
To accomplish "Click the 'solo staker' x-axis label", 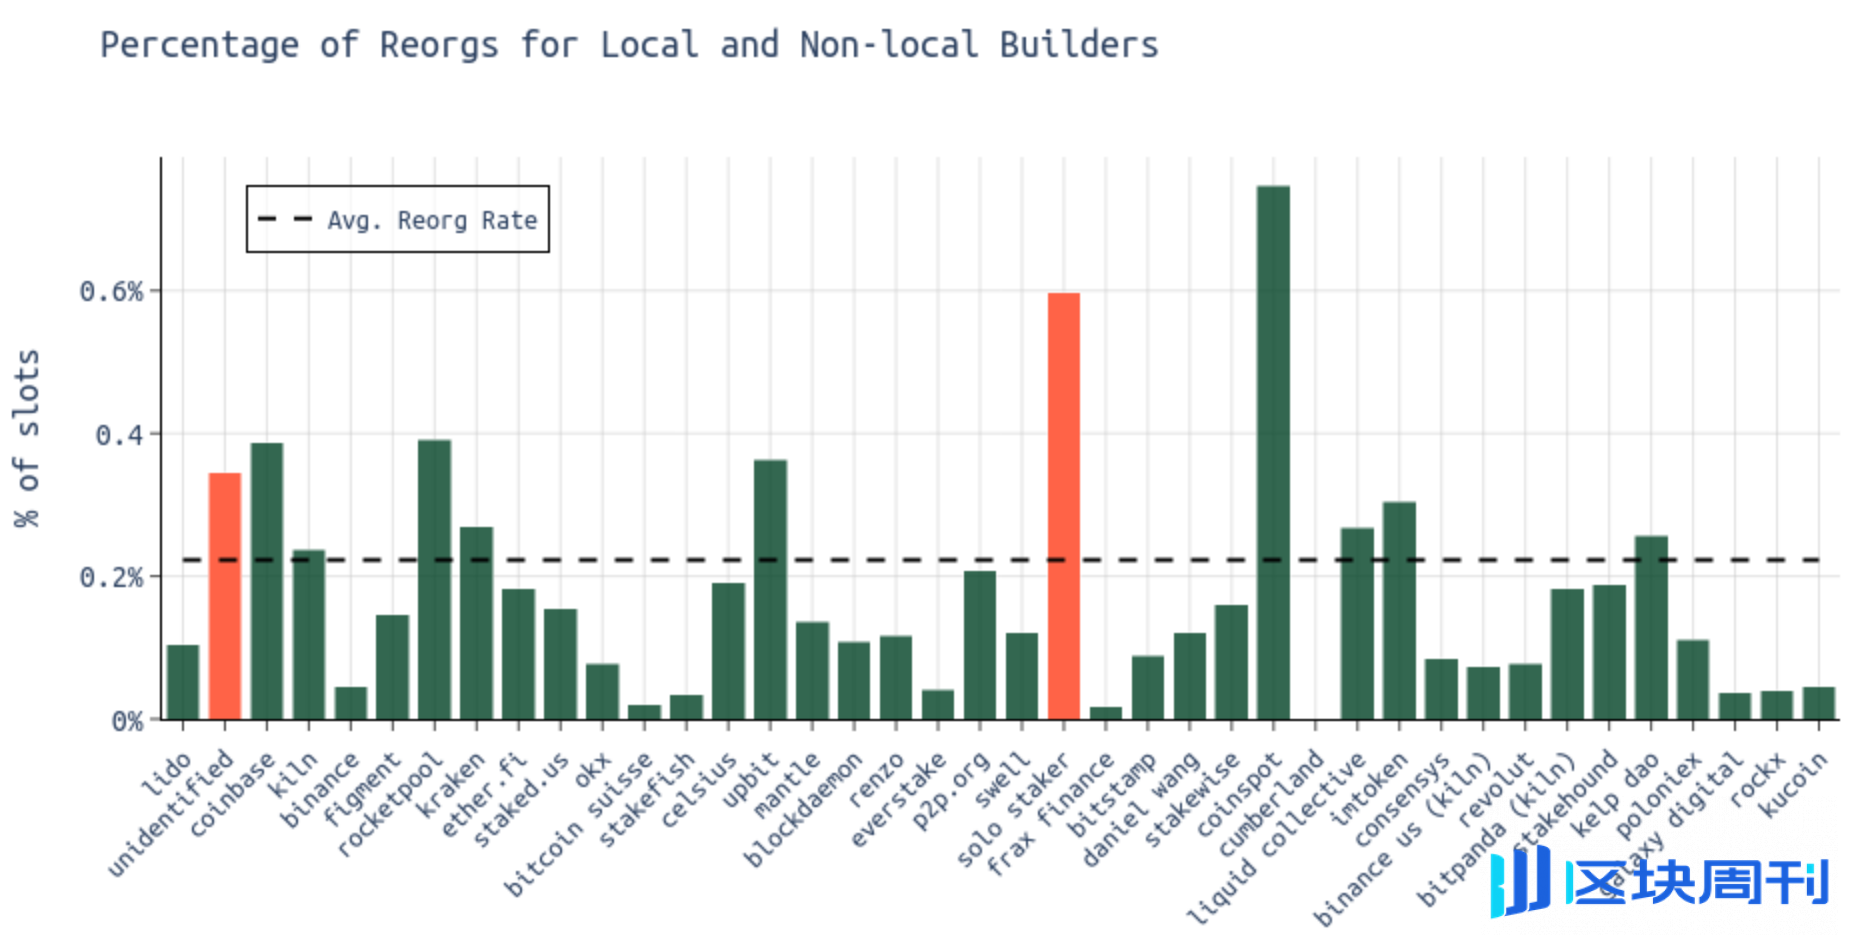I will pos(1013,809).
